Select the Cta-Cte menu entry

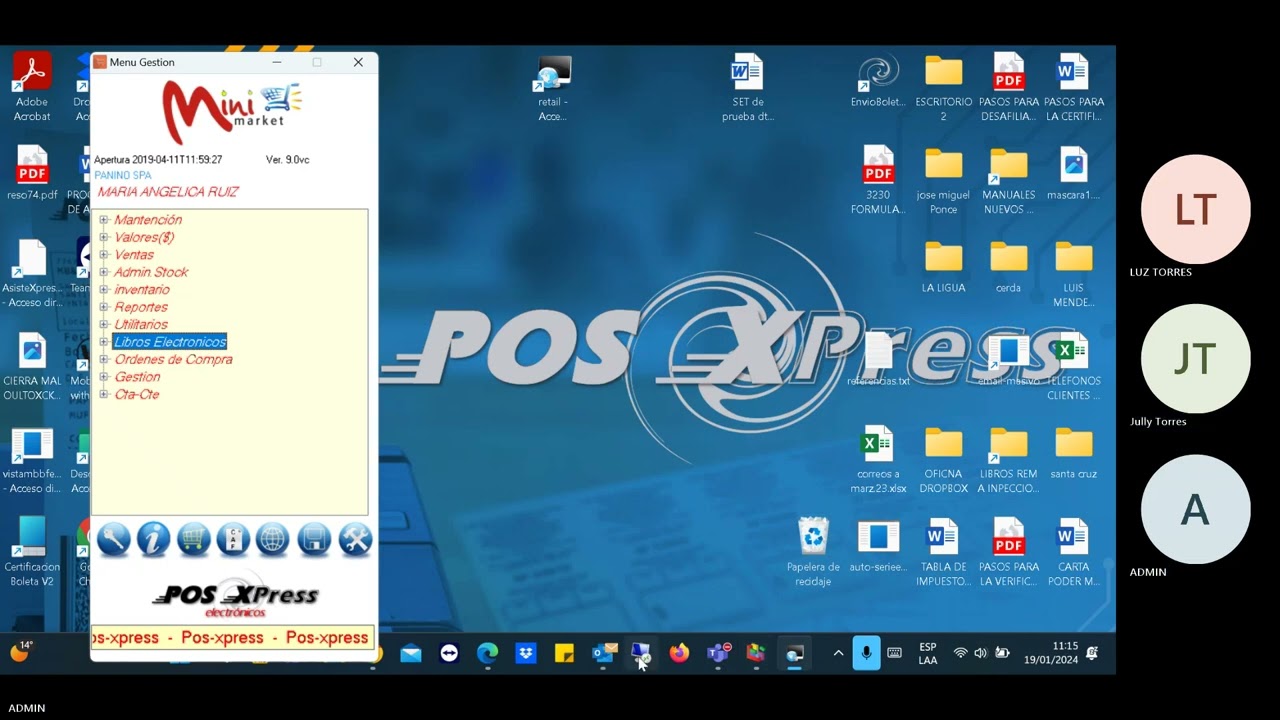(137, 395)
